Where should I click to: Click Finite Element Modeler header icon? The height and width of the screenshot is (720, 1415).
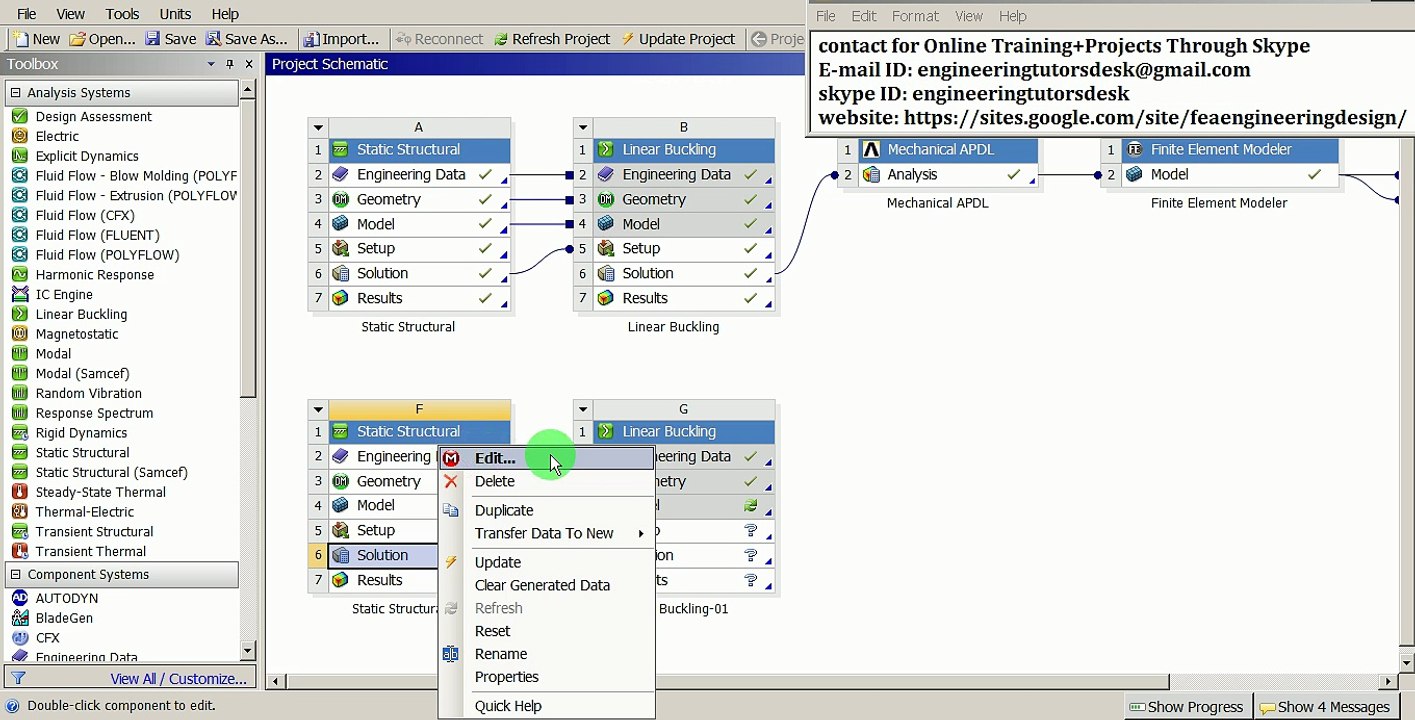pos(1134,149)
